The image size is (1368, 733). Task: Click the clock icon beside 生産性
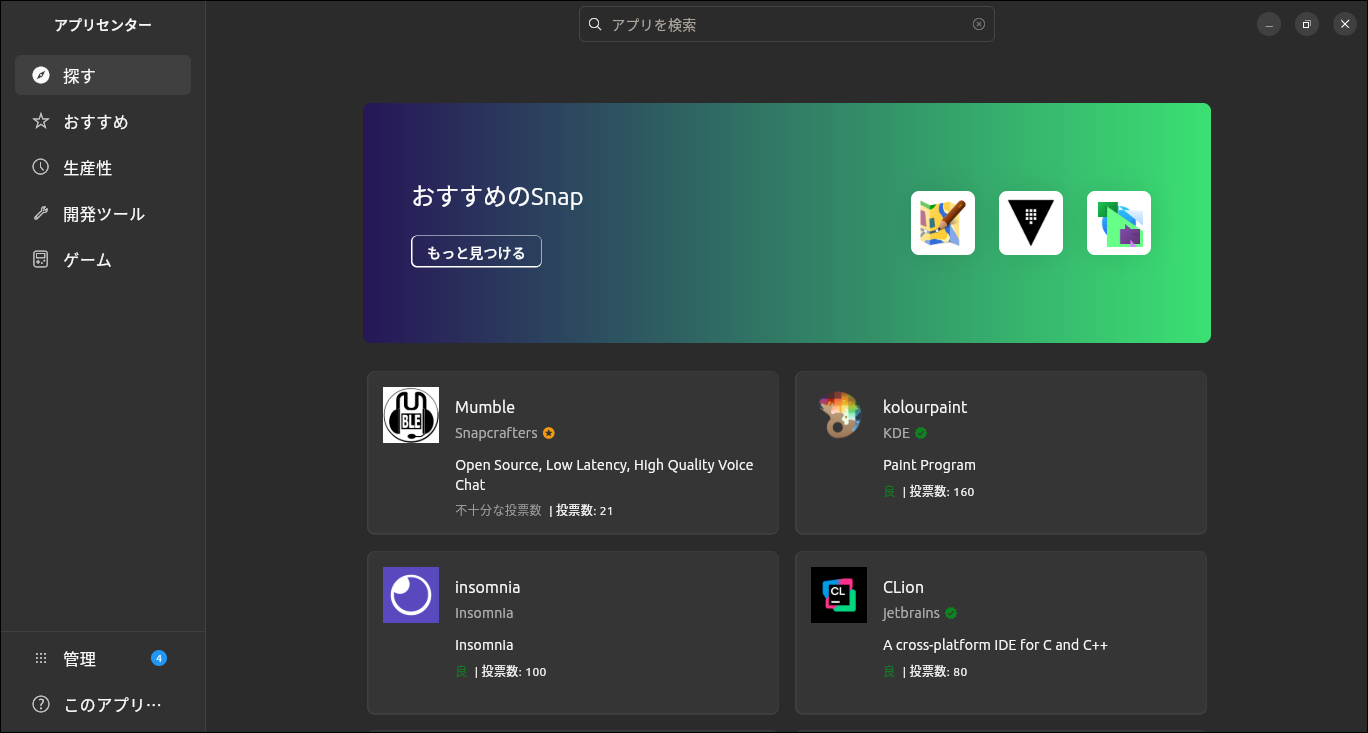41,167
